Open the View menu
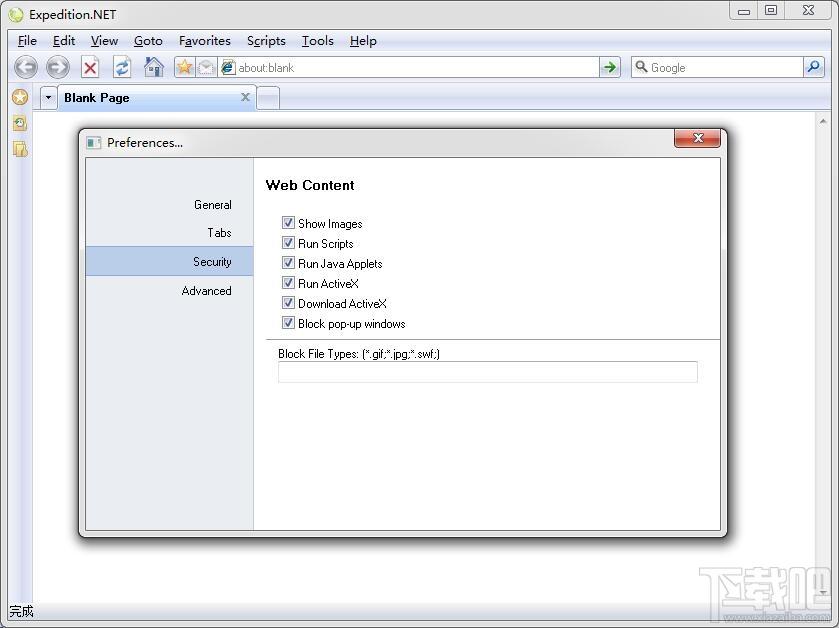Viewport: 839px width, 628px height. point(104,41)
